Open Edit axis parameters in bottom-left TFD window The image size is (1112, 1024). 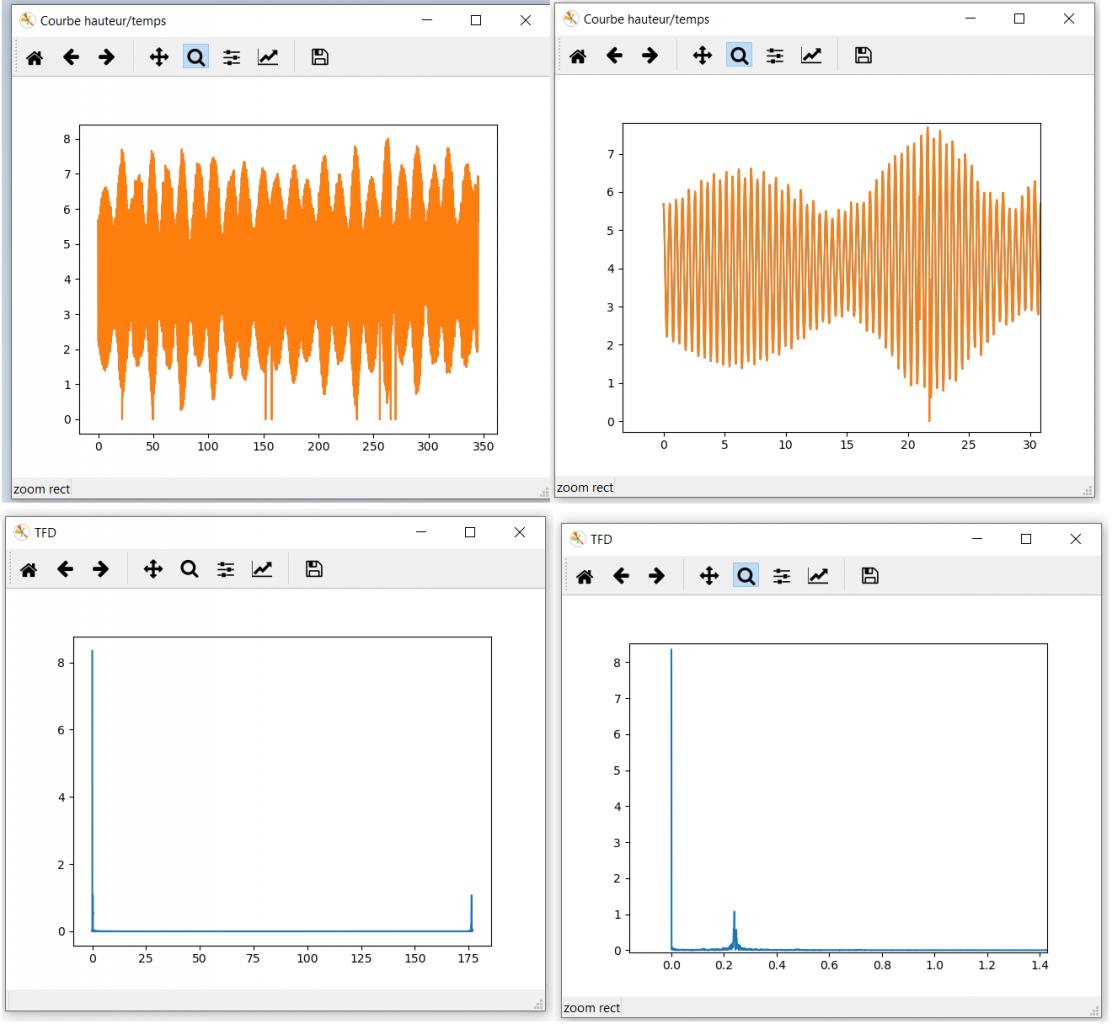(x=262, y=569)
